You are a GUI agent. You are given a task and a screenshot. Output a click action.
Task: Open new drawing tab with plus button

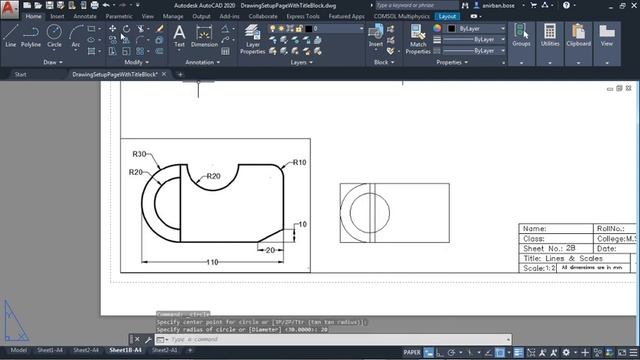click(180, 74)
